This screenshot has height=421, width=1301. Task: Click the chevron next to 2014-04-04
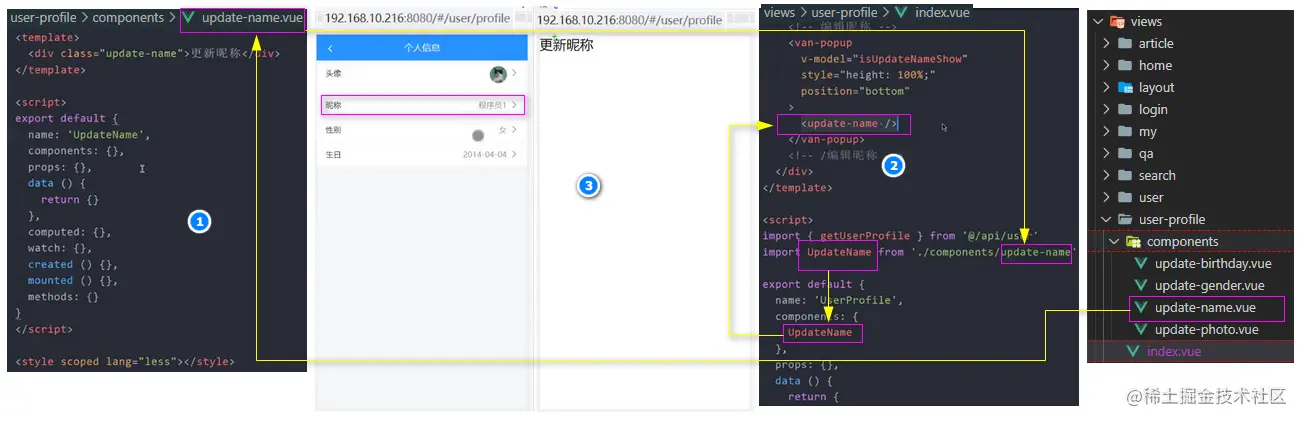[x=514, y=155]
